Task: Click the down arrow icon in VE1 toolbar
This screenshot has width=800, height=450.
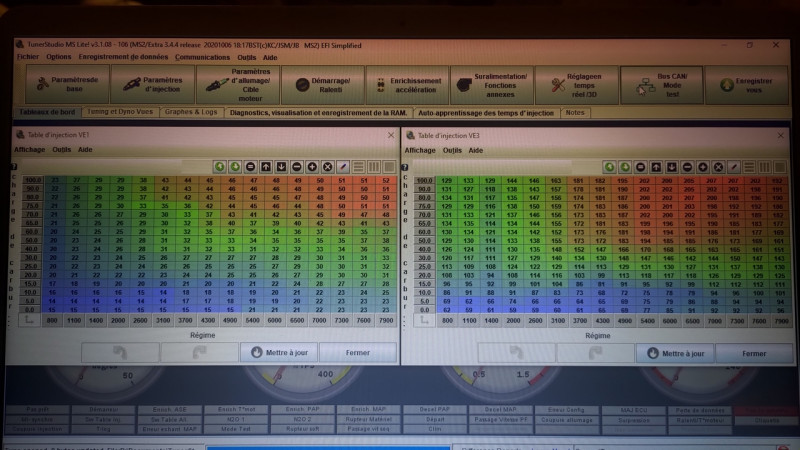Action: tap(280, 166)
